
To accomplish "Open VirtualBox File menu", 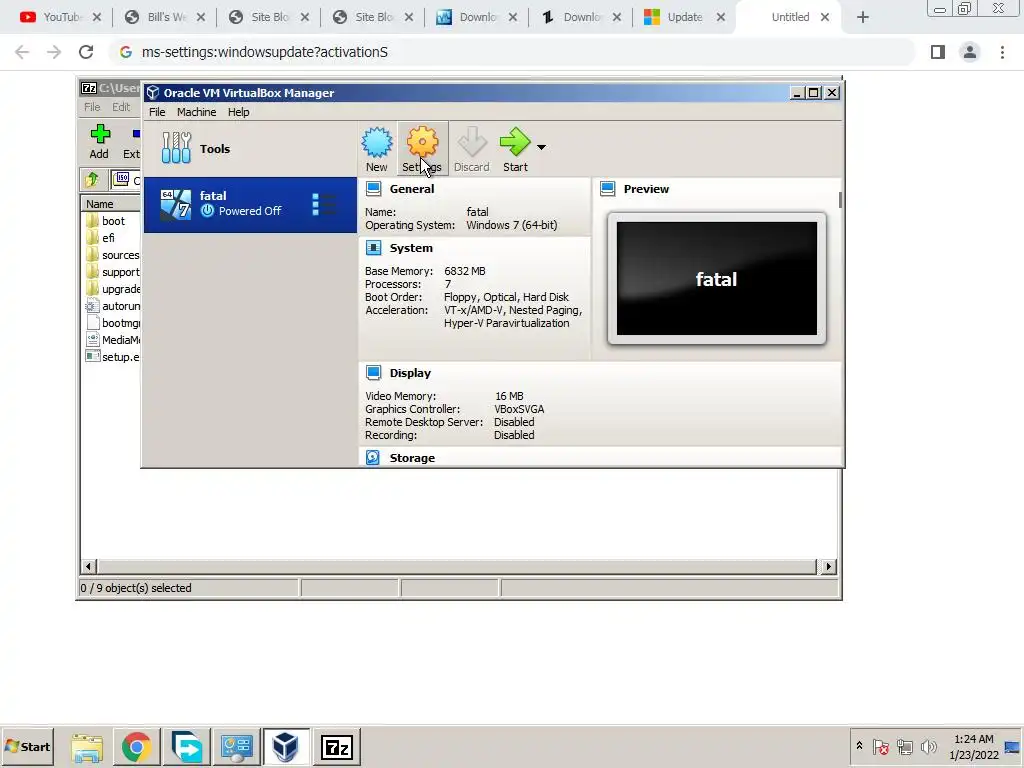I will point(157,112).
